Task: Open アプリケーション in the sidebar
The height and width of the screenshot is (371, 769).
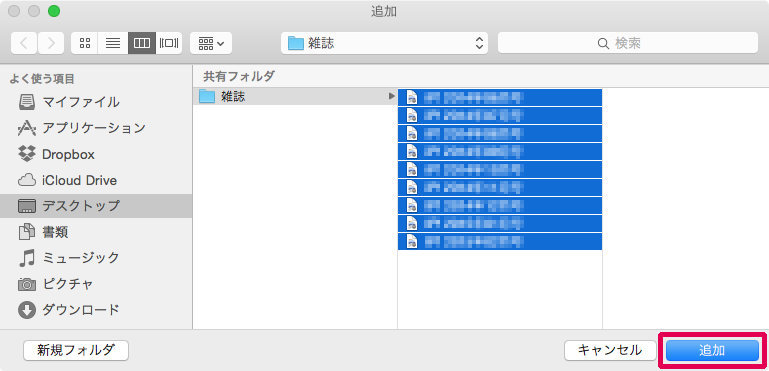Action: [96, 128]
